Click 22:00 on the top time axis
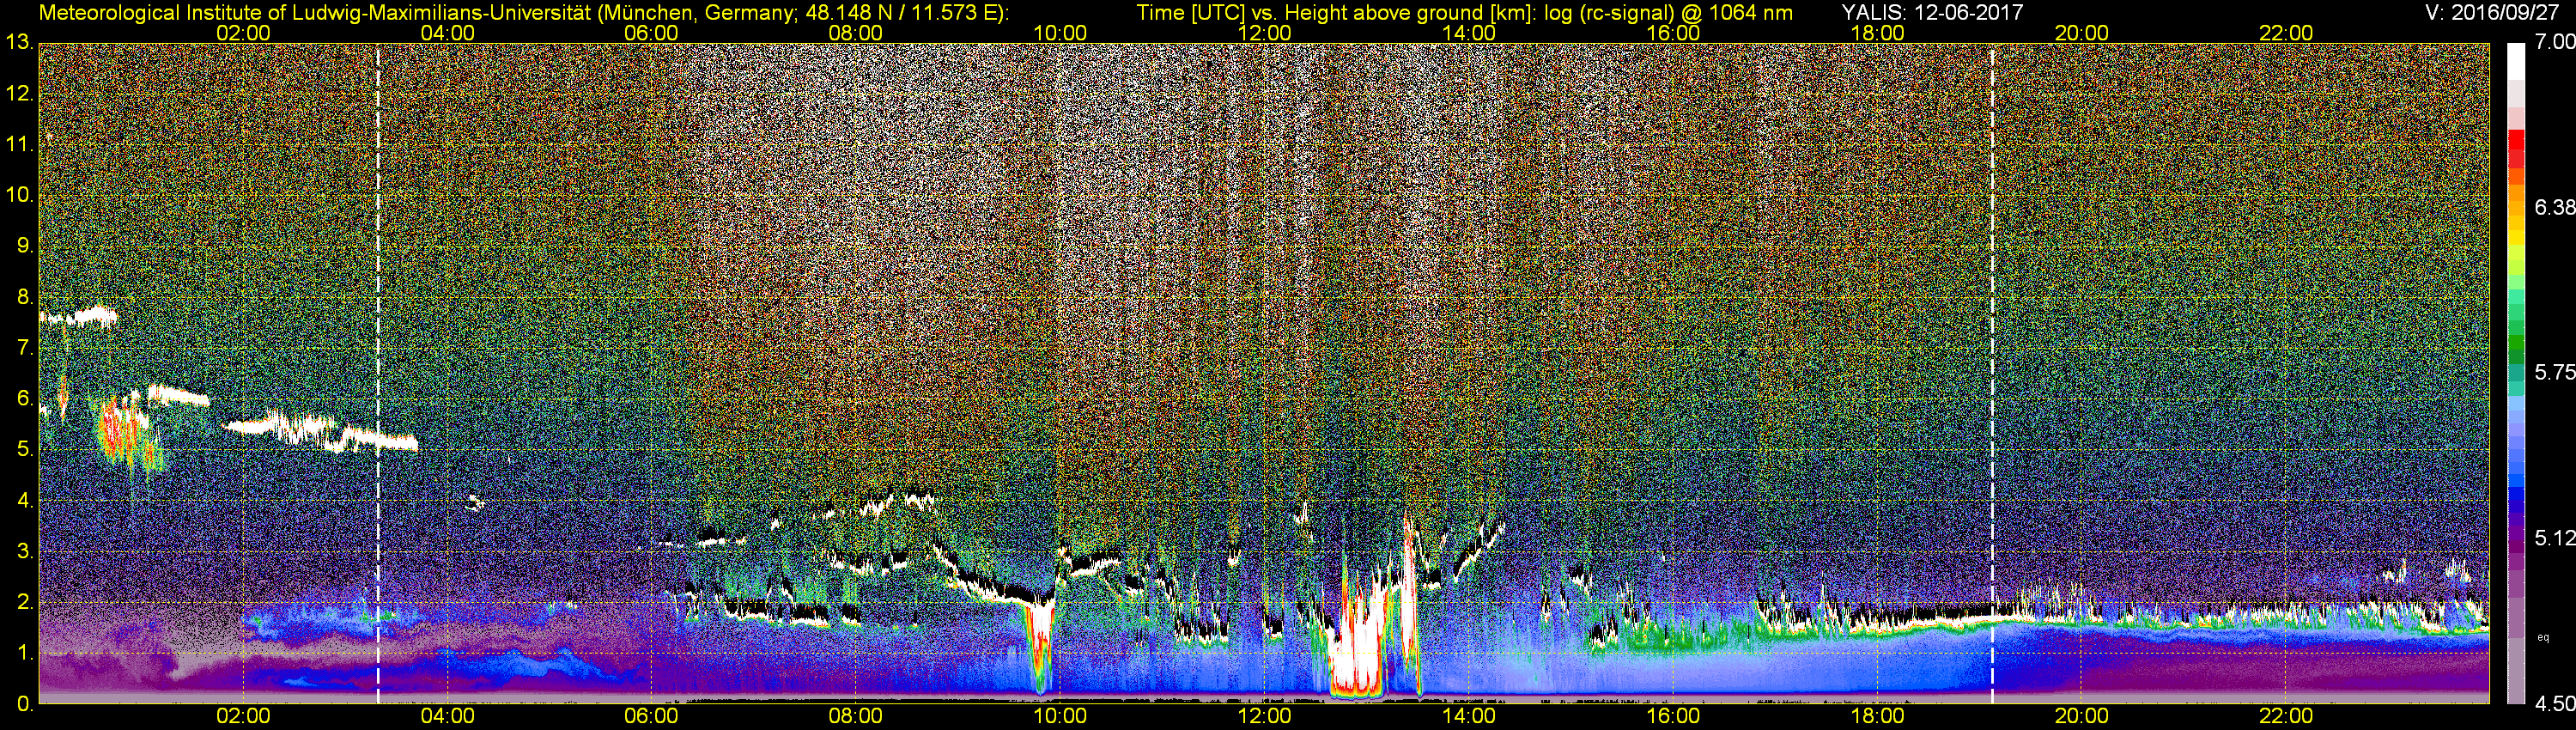This screenshot has width=2576, height=730. pos(2286,33)
